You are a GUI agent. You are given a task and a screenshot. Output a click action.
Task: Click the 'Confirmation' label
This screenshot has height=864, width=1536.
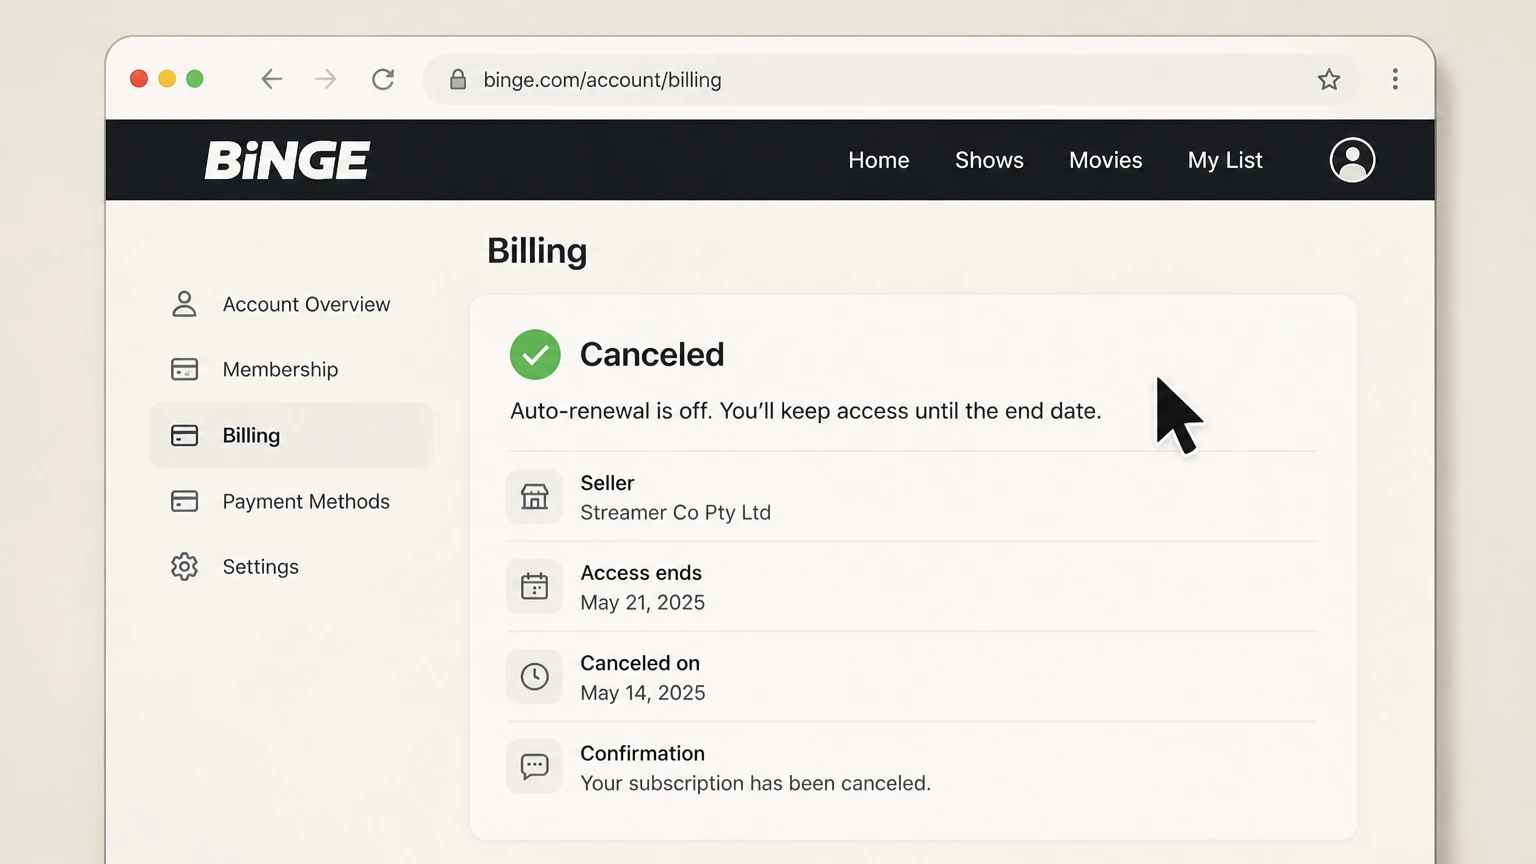point(642,753)
